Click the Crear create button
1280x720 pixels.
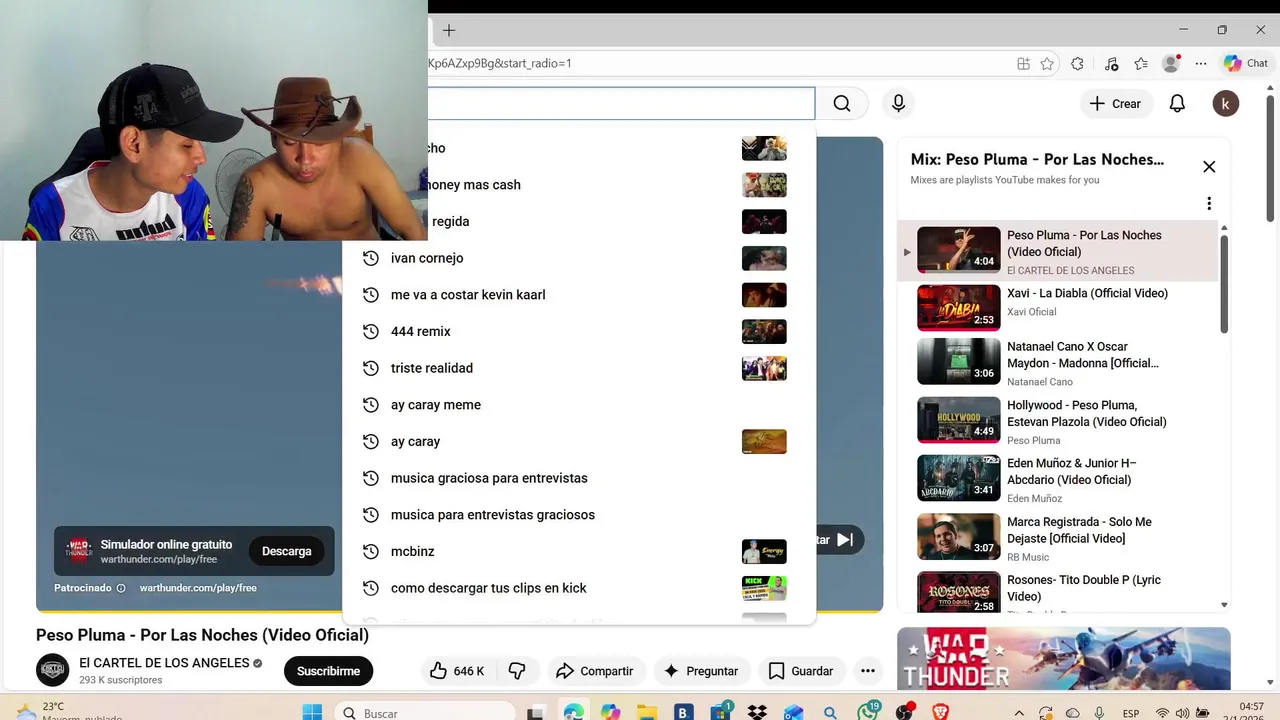click(x=1115, y=104)
